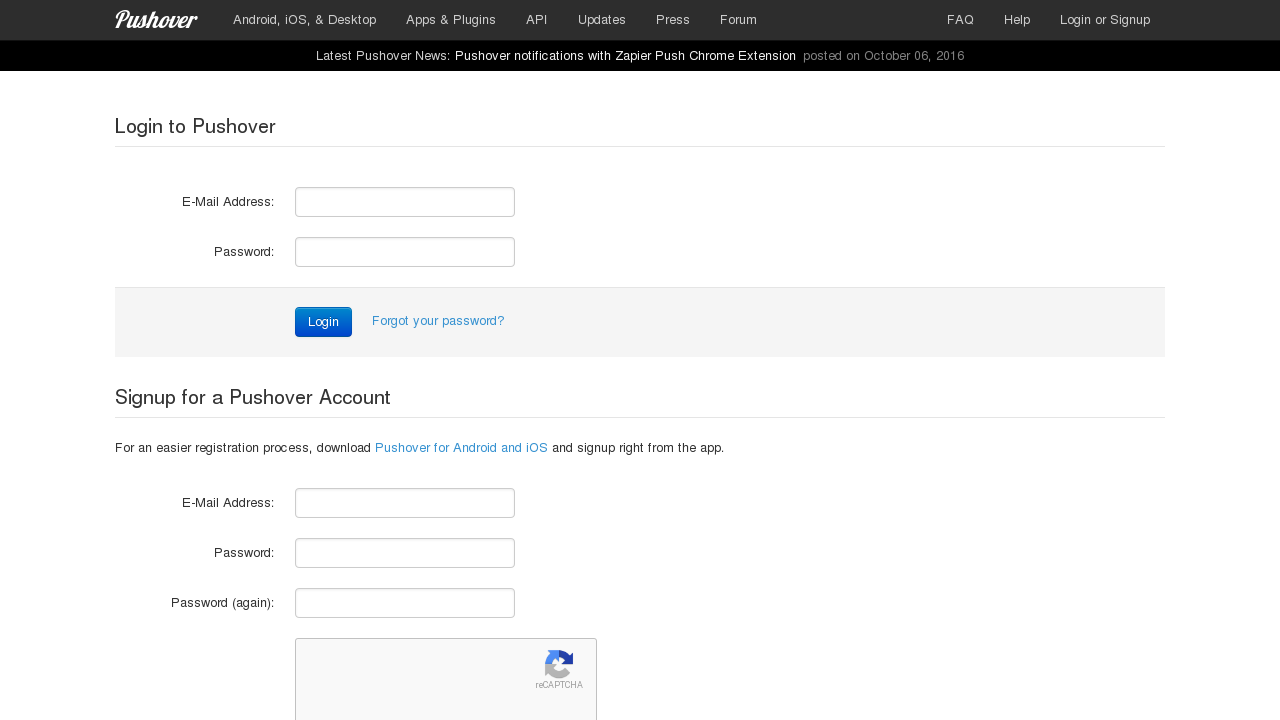Focus the signup E-Mail Address field
The width and height of the screenshot is (1280, 720).
(405, 503)
